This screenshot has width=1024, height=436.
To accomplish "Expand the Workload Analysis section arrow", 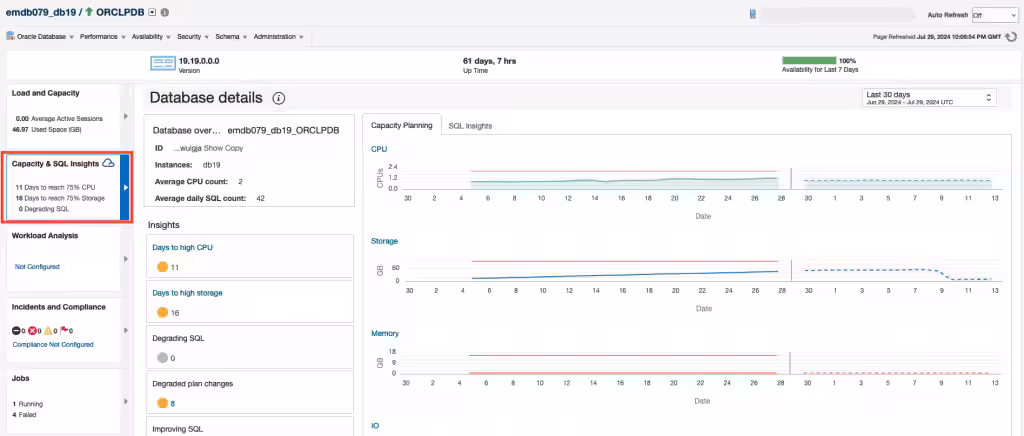I will [126, 259].
